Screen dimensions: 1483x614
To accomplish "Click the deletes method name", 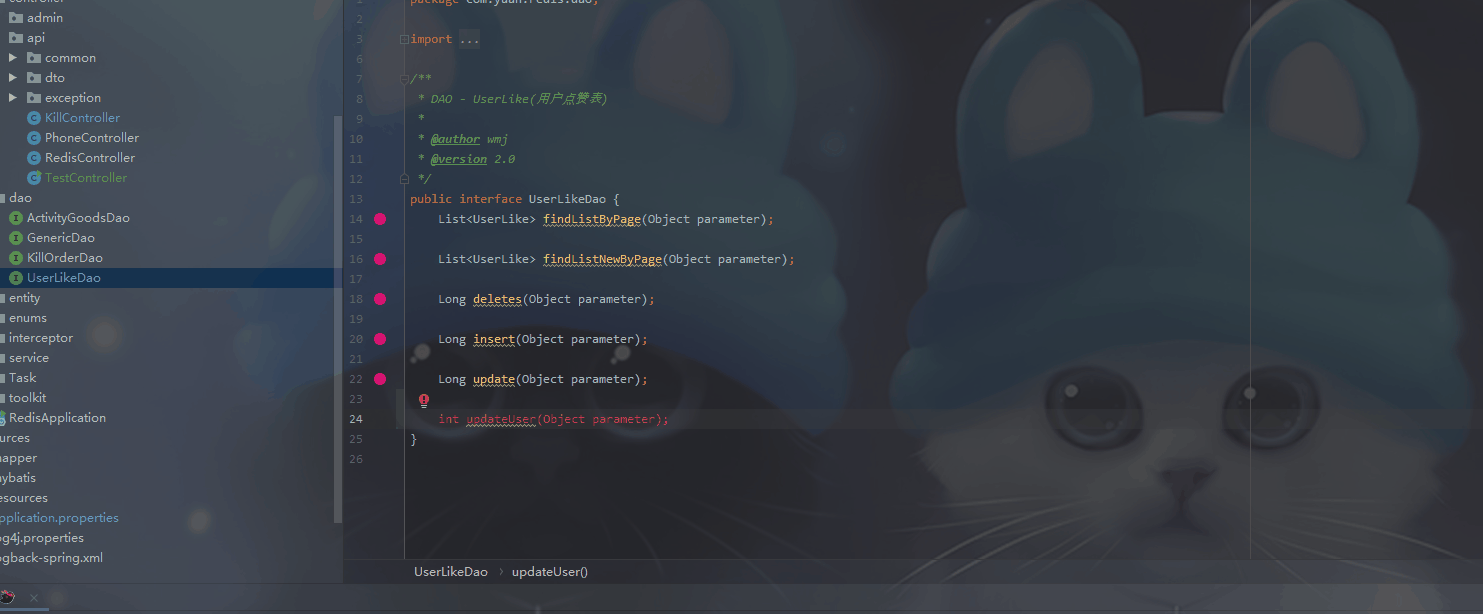I will [x=497, y=299].
